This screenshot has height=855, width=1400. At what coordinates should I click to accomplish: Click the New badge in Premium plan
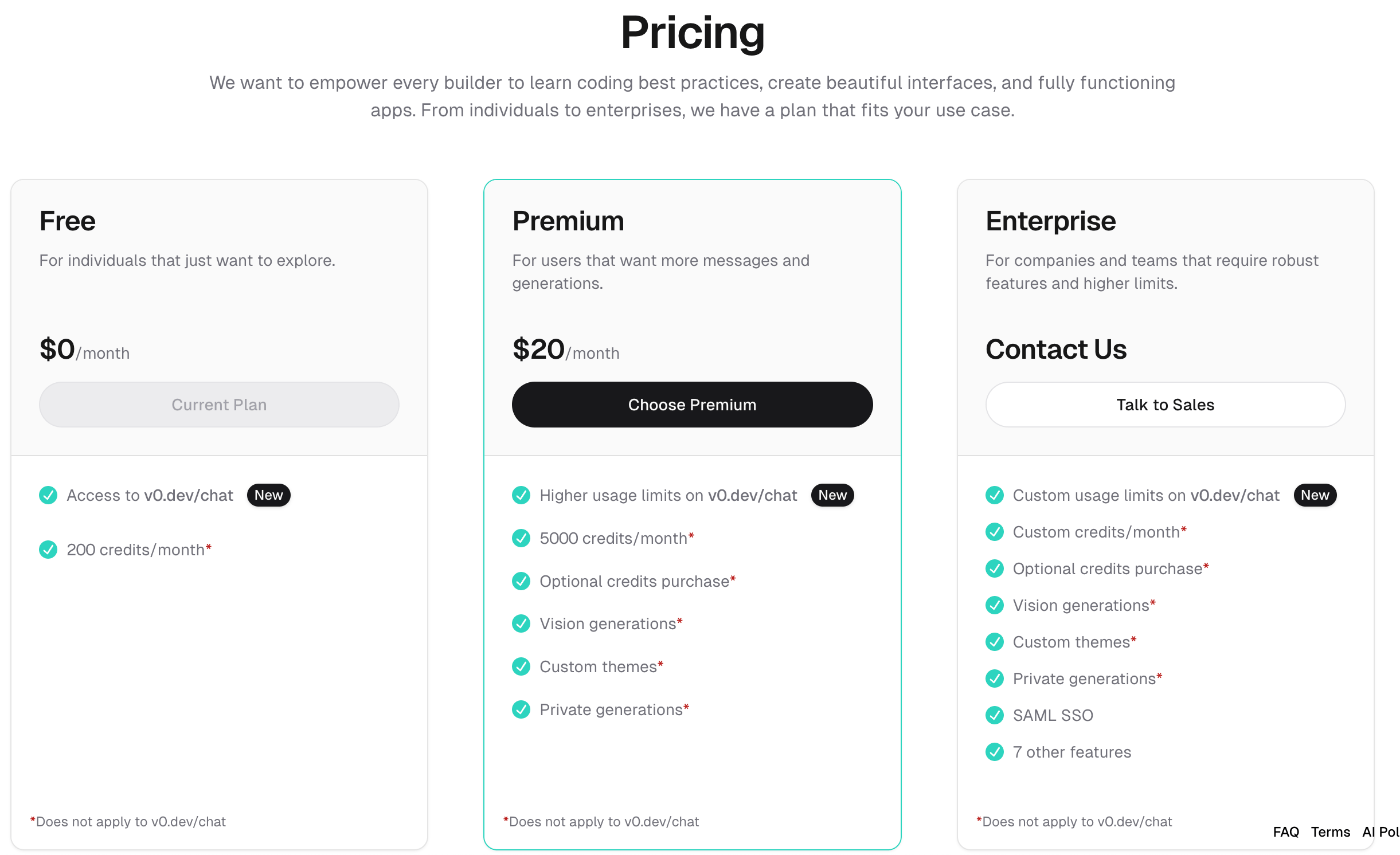click(832, 495)
